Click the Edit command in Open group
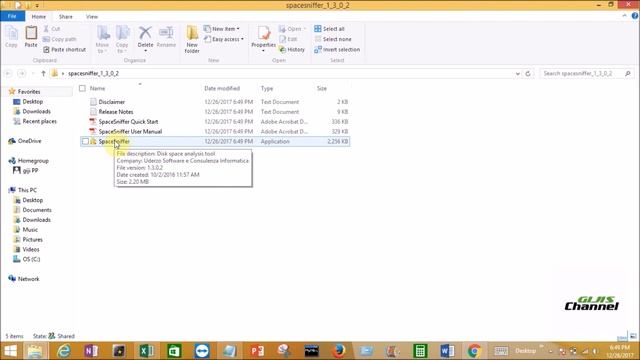The height and width of the screenshot is (360, 640). coord(288,39)
